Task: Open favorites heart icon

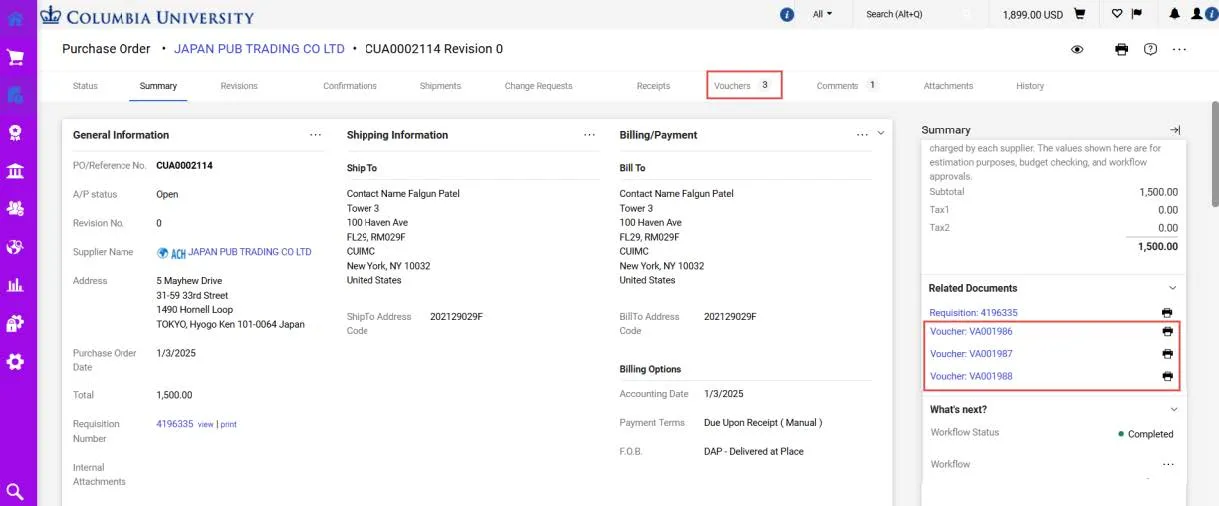Action: (1117, 14)
